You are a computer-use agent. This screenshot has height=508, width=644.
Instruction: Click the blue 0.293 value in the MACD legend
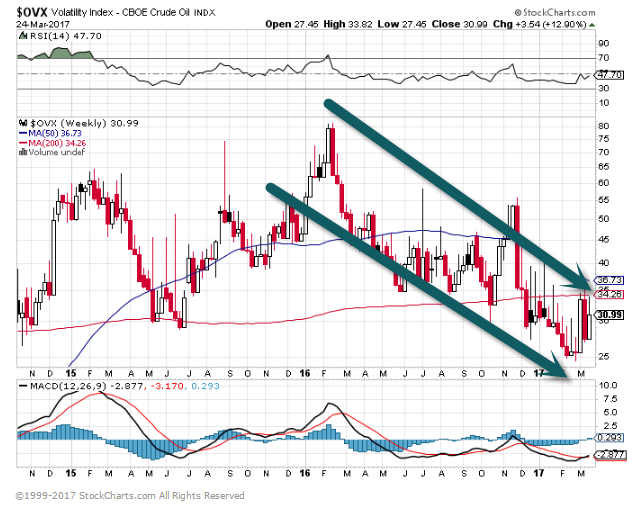[205, 386]
